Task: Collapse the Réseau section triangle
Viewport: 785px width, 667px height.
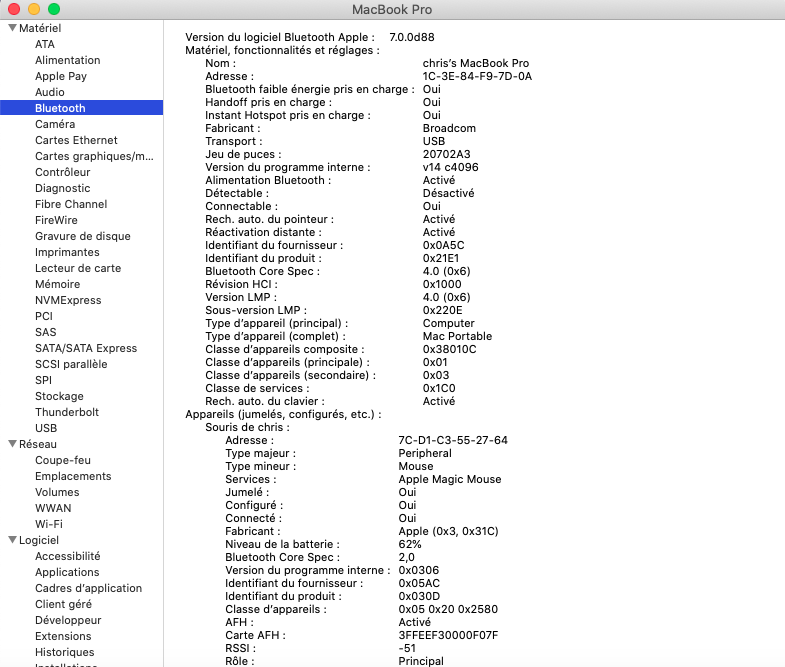Action: click(13, 444)
